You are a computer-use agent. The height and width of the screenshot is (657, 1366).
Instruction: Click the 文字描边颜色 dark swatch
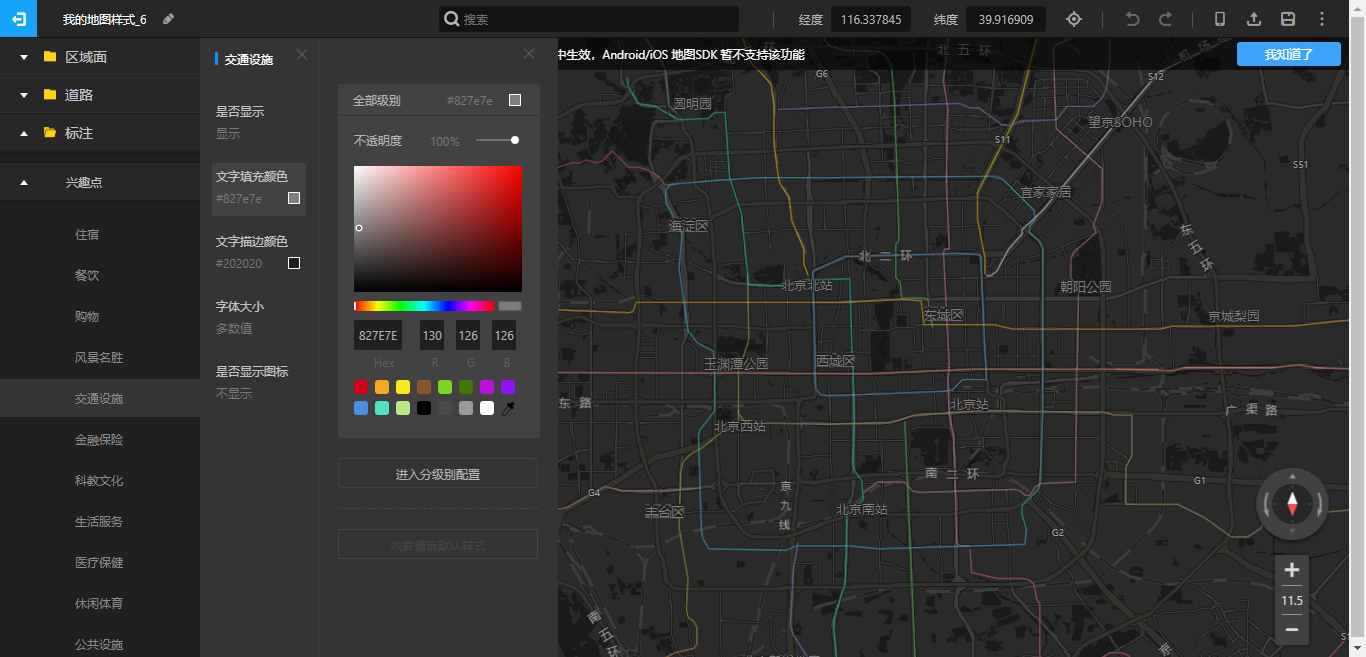click(x=294, y=263)
